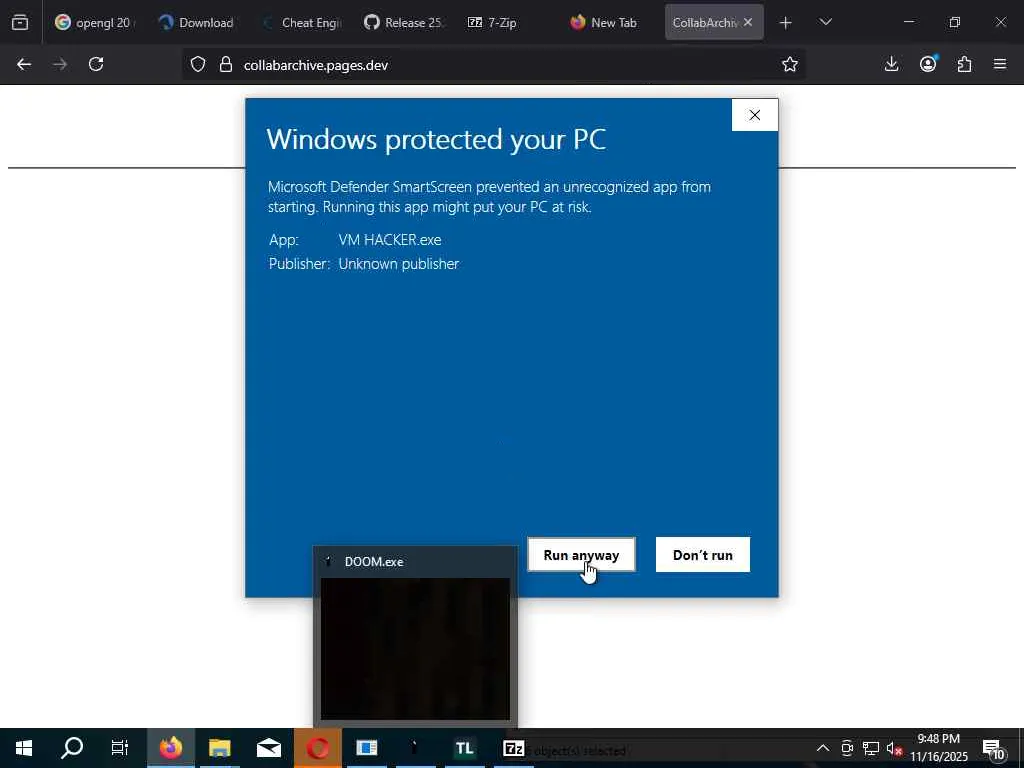Viewport: 1024px width, 768px height.
Task: Switch to the opengl 20 tab
Action: 95,22
